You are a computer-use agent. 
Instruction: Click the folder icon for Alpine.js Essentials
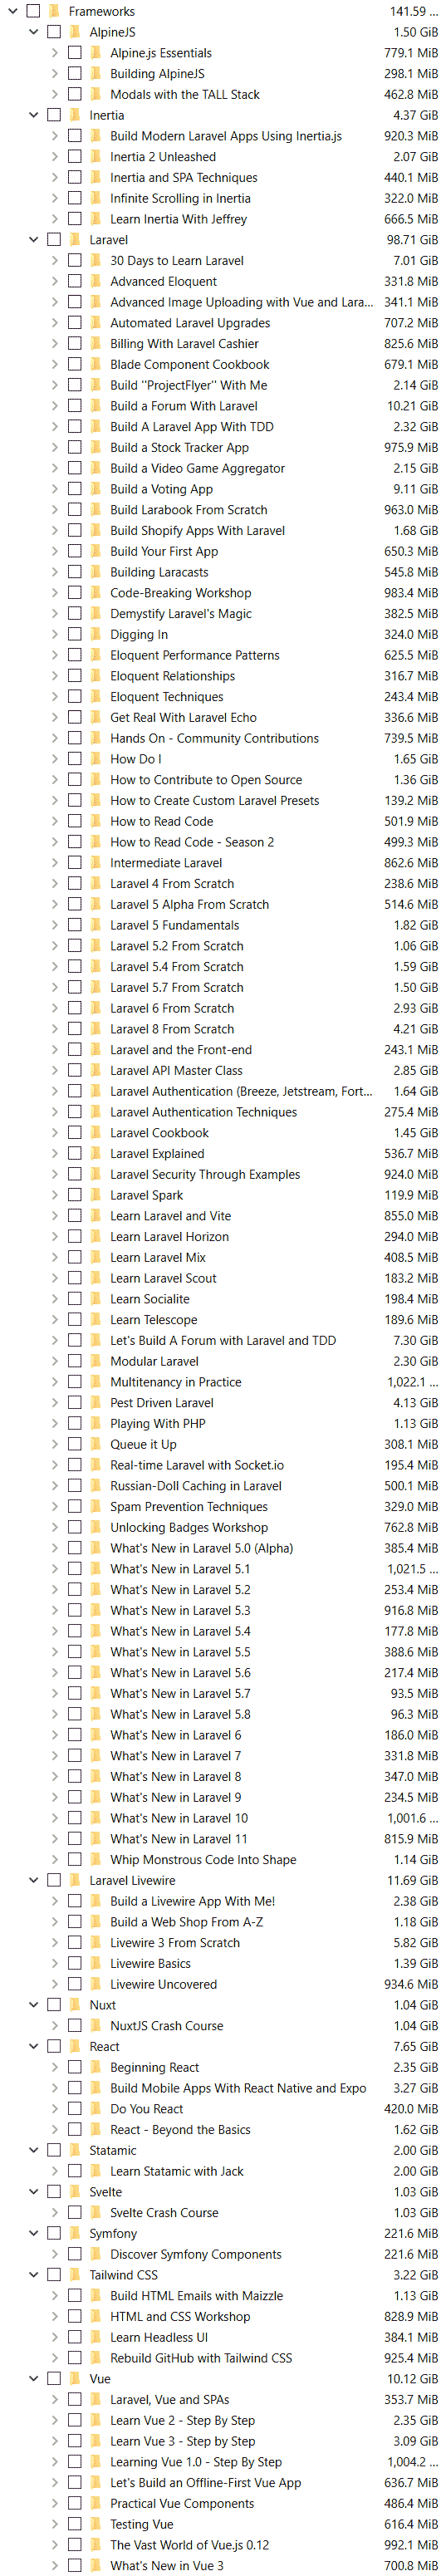click(x=96, y=53)
